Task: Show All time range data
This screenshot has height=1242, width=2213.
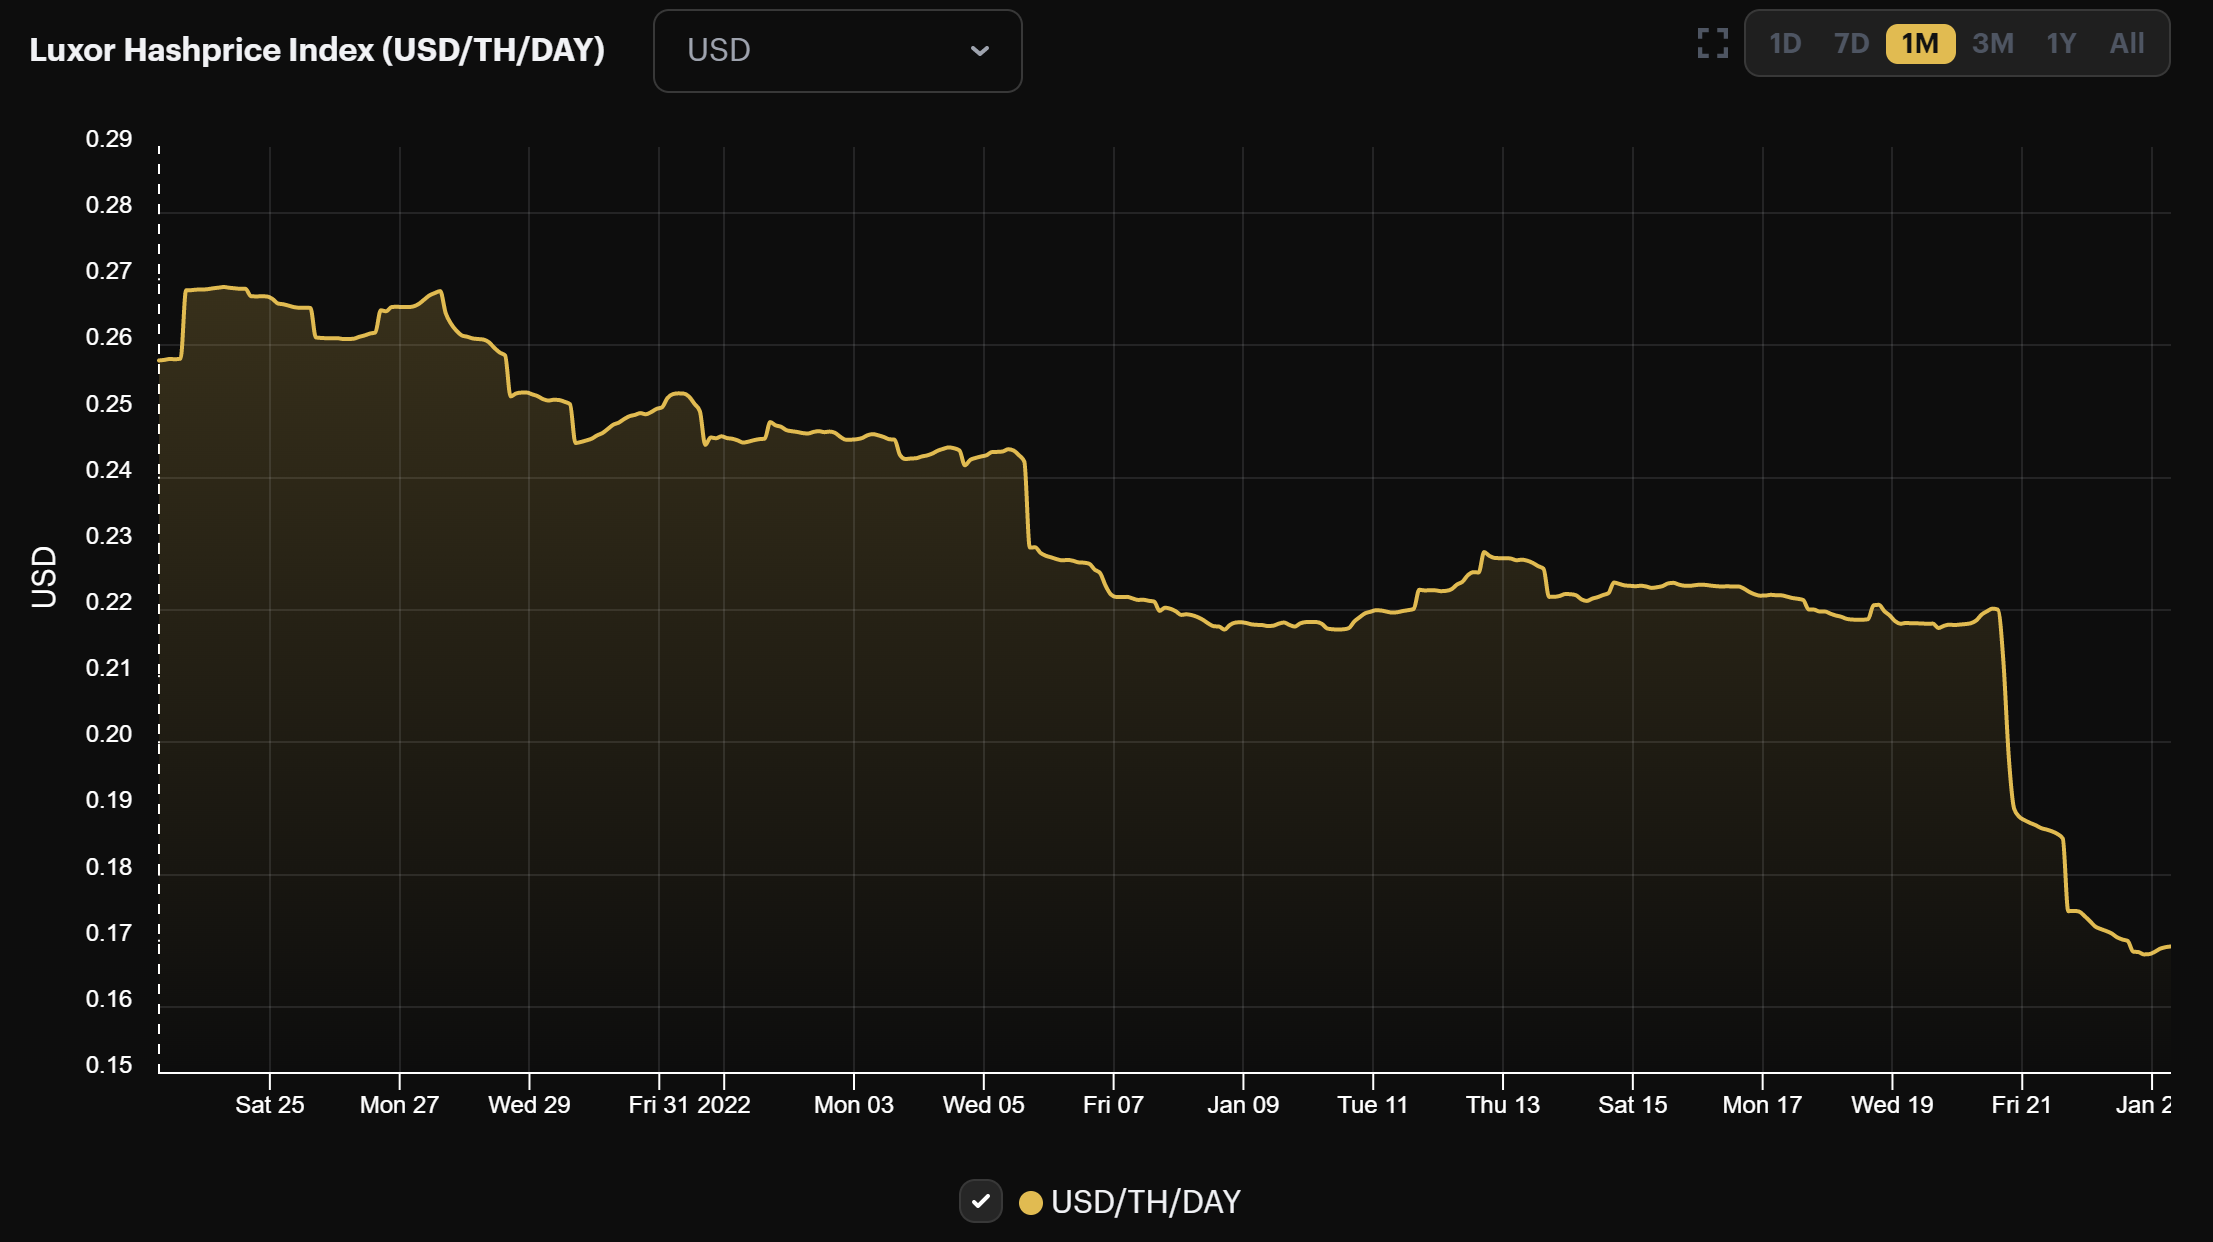Action: [2127, 44]
